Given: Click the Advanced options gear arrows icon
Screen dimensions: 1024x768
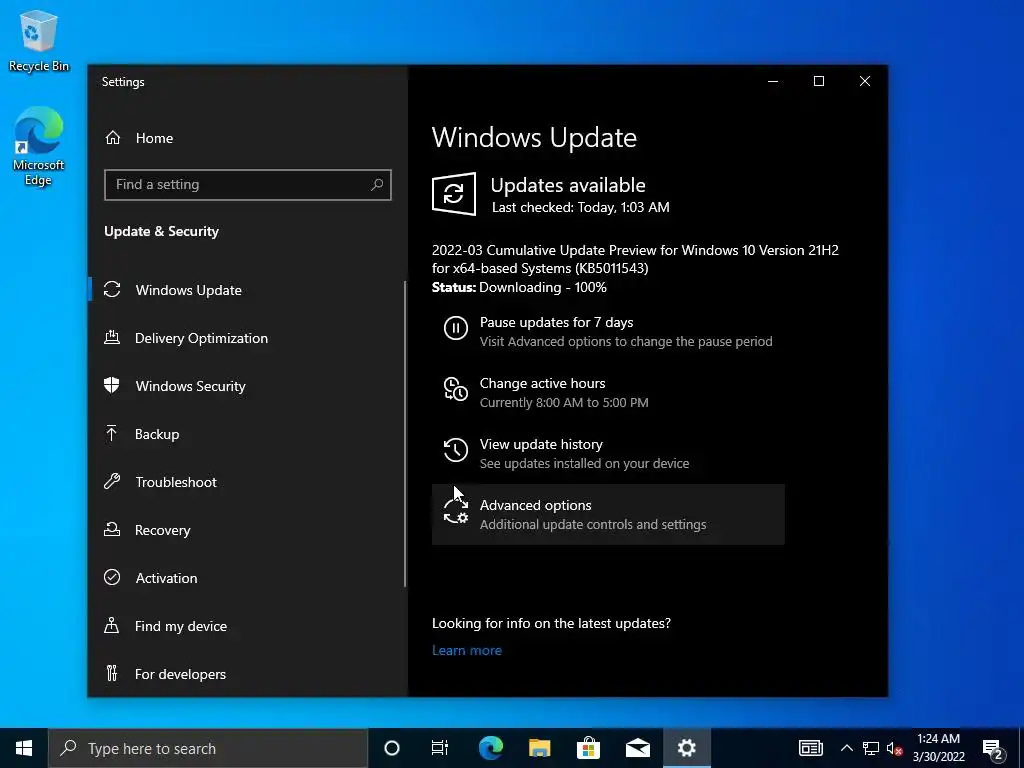Looking at the screenshot, I should click(x=456, y=511).
